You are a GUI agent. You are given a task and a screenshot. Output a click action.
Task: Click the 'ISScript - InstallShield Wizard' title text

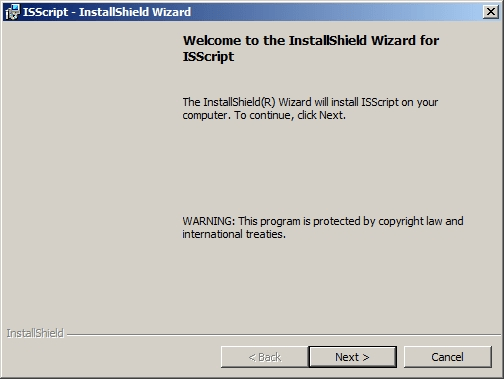[107, 12]
